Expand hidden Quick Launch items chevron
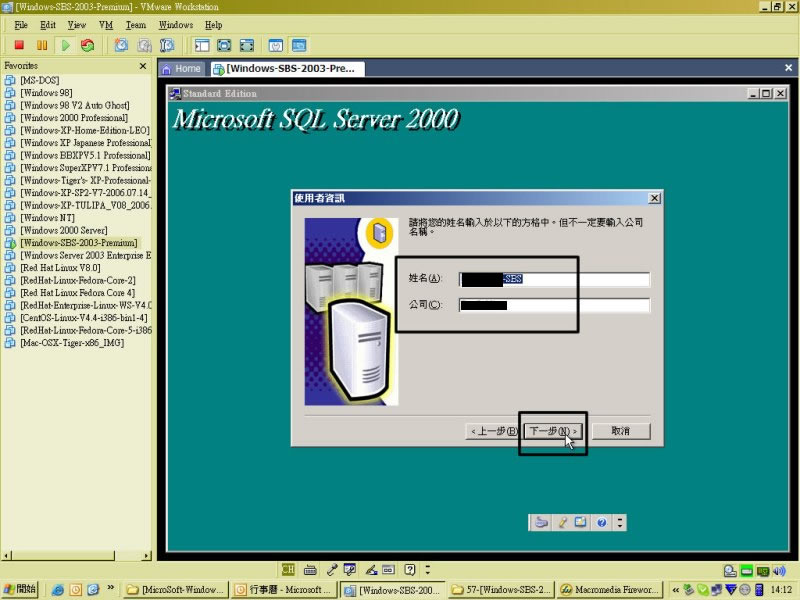800x600 pixels. point(110,587)
